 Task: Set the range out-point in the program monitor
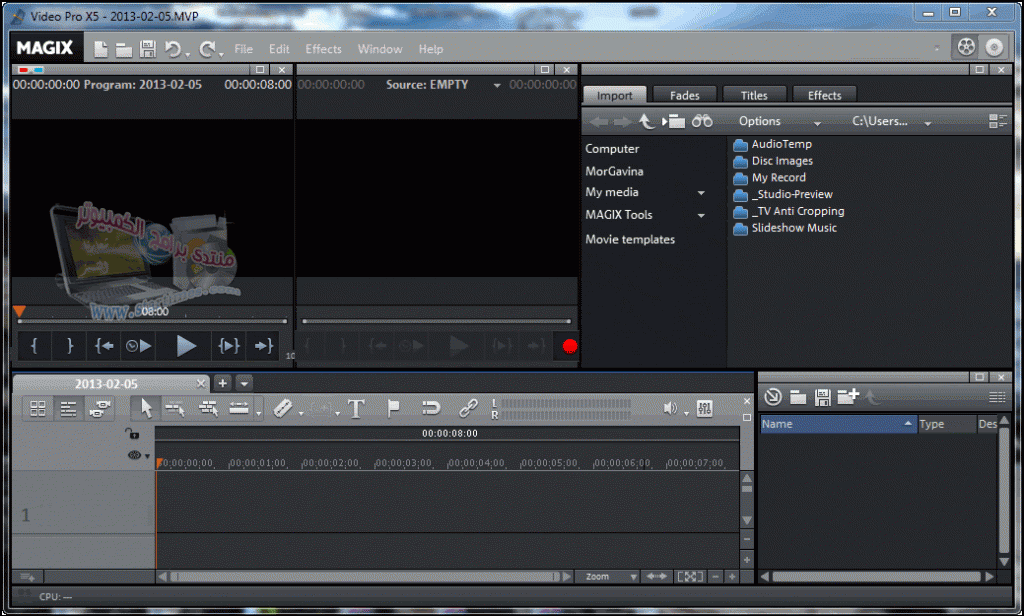70,346
